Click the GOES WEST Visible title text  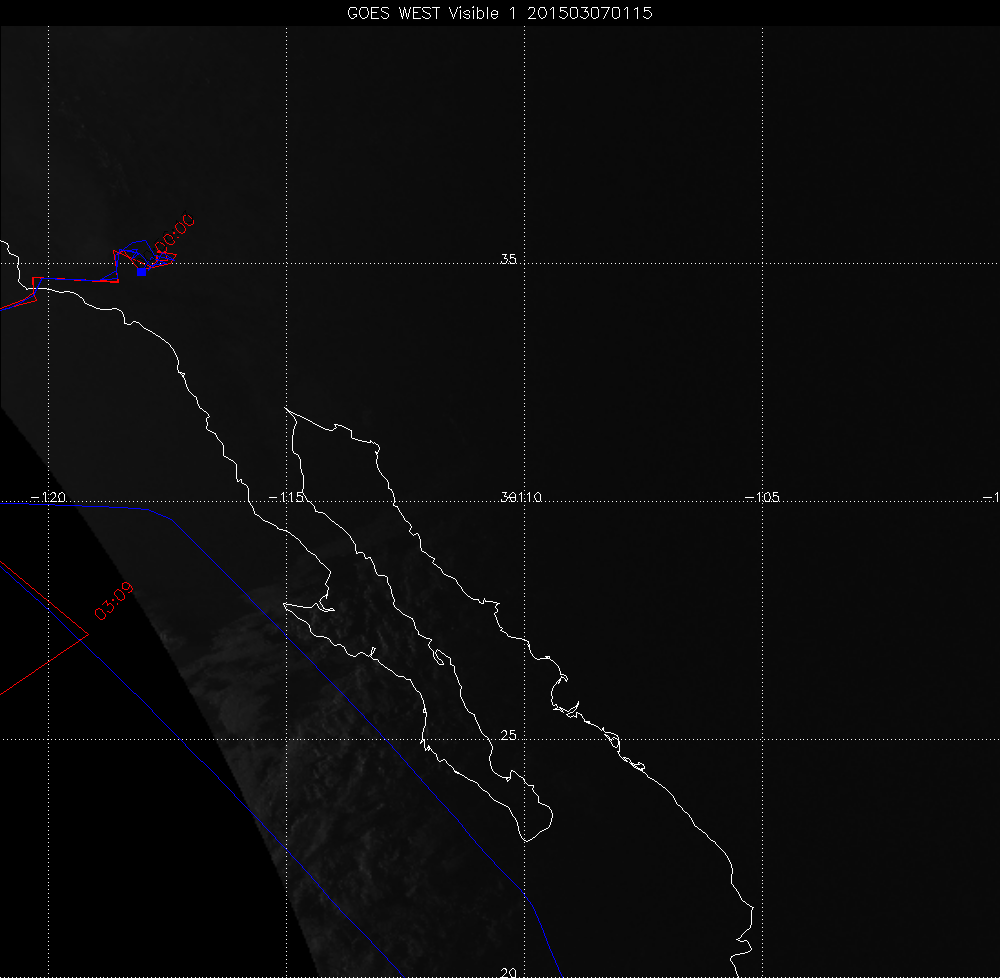429,13
